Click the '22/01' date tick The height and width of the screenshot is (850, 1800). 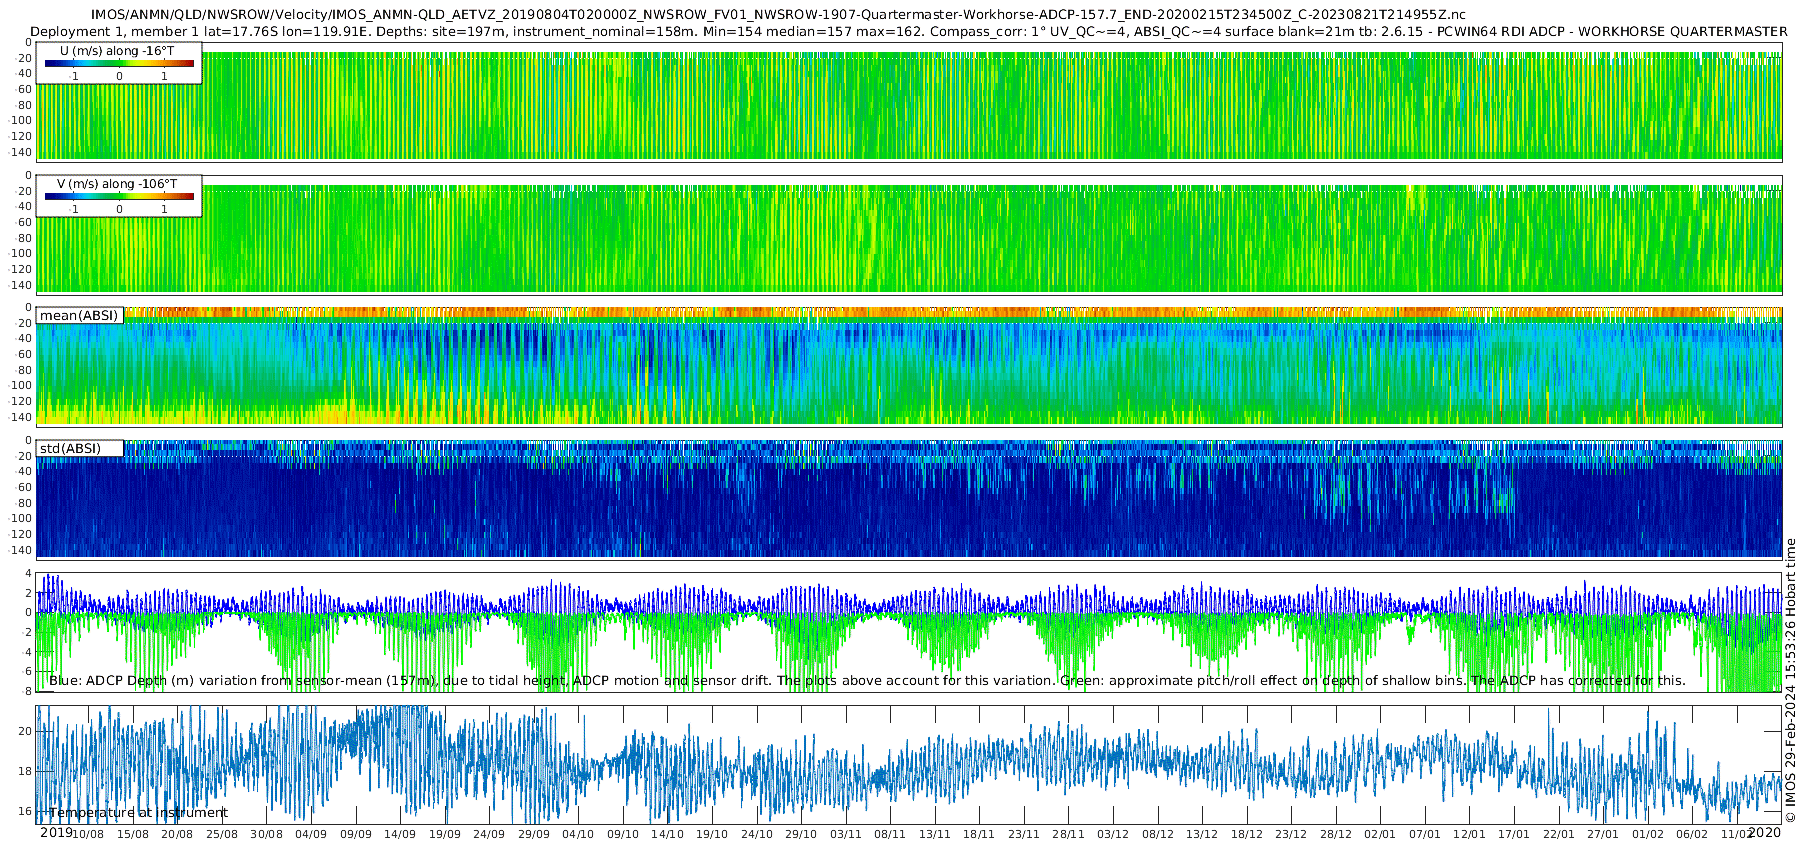(x=1559, y=834)
